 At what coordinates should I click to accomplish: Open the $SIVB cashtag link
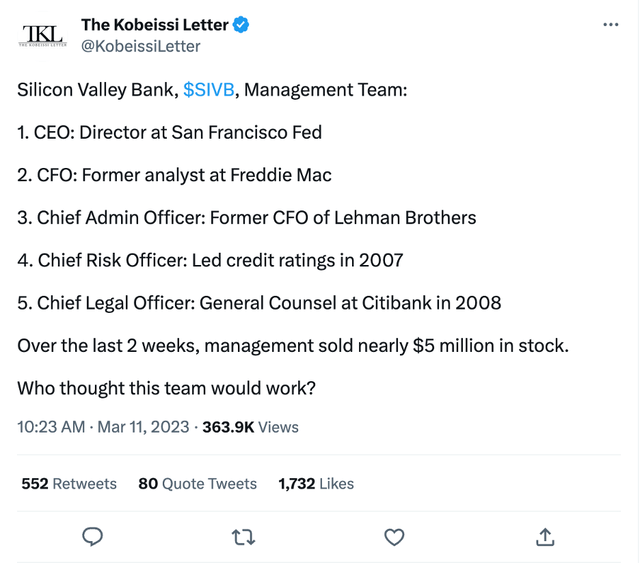tap(209, 89)
